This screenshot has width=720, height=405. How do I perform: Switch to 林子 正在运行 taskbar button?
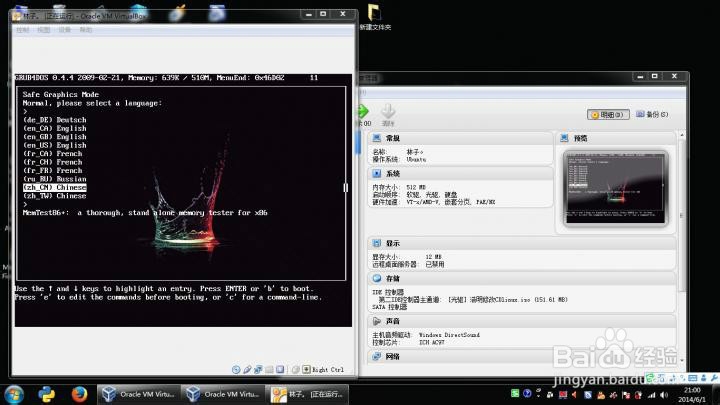(308, 394)
